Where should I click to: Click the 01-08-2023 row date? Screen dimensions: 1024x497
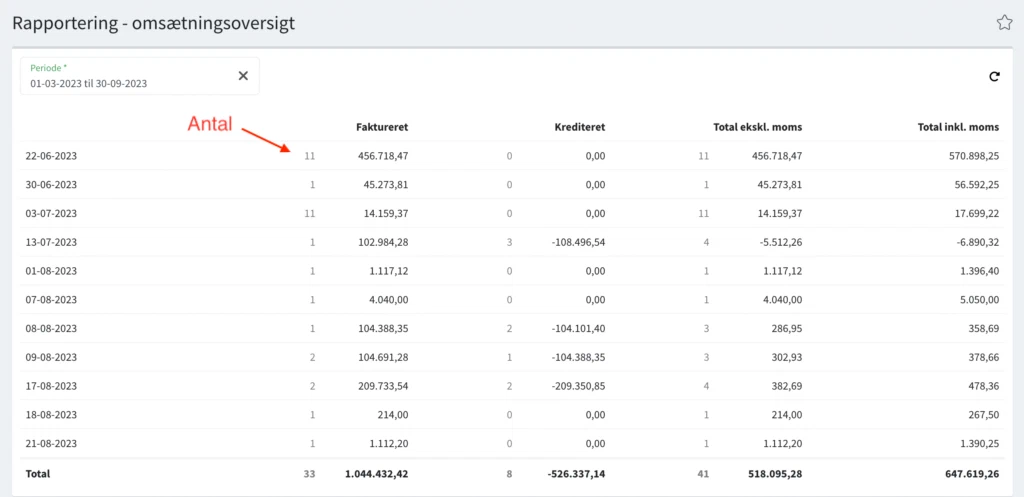(52, 272)
